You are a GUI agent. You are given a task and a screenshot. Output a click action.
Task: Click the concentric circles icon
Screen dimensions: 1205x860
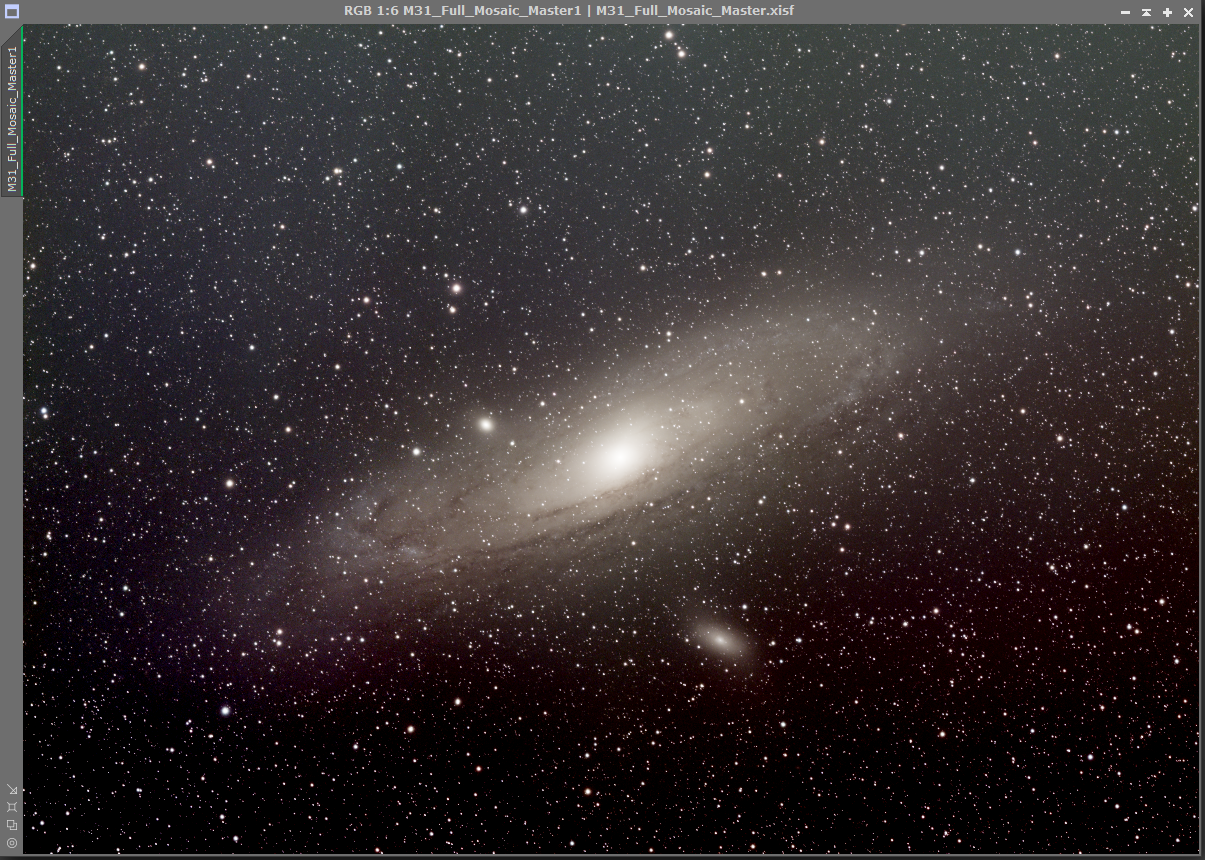pyautogui.click(x=12, y=843)
